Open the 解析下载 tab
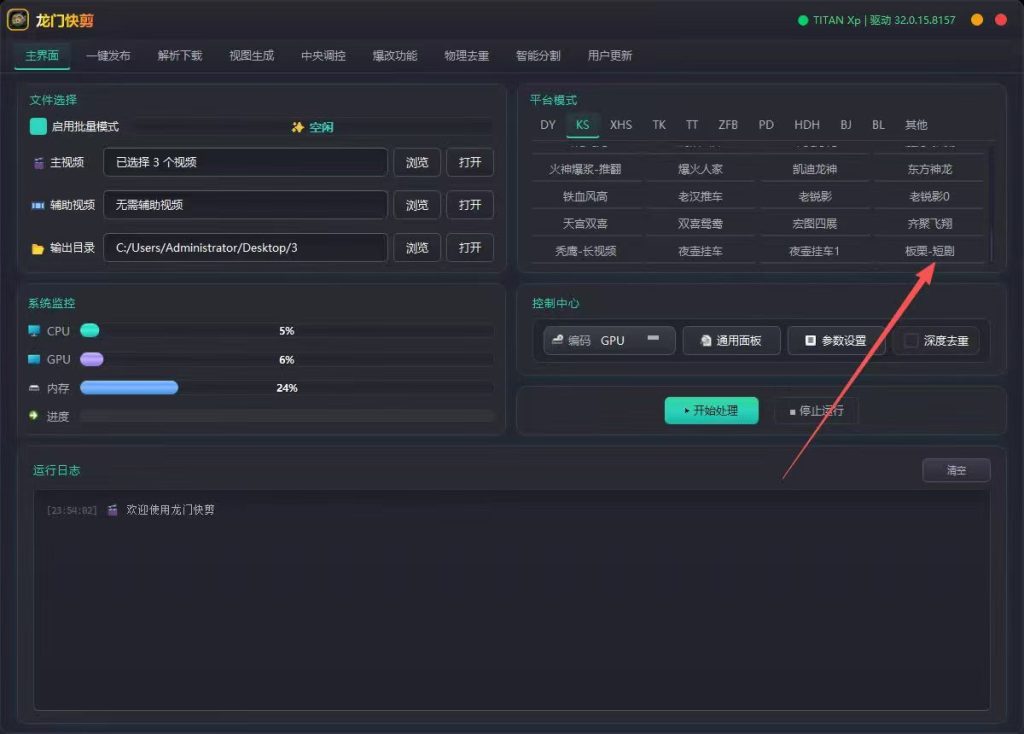Viewport: 1024px width, 734px height. (180, 56)
